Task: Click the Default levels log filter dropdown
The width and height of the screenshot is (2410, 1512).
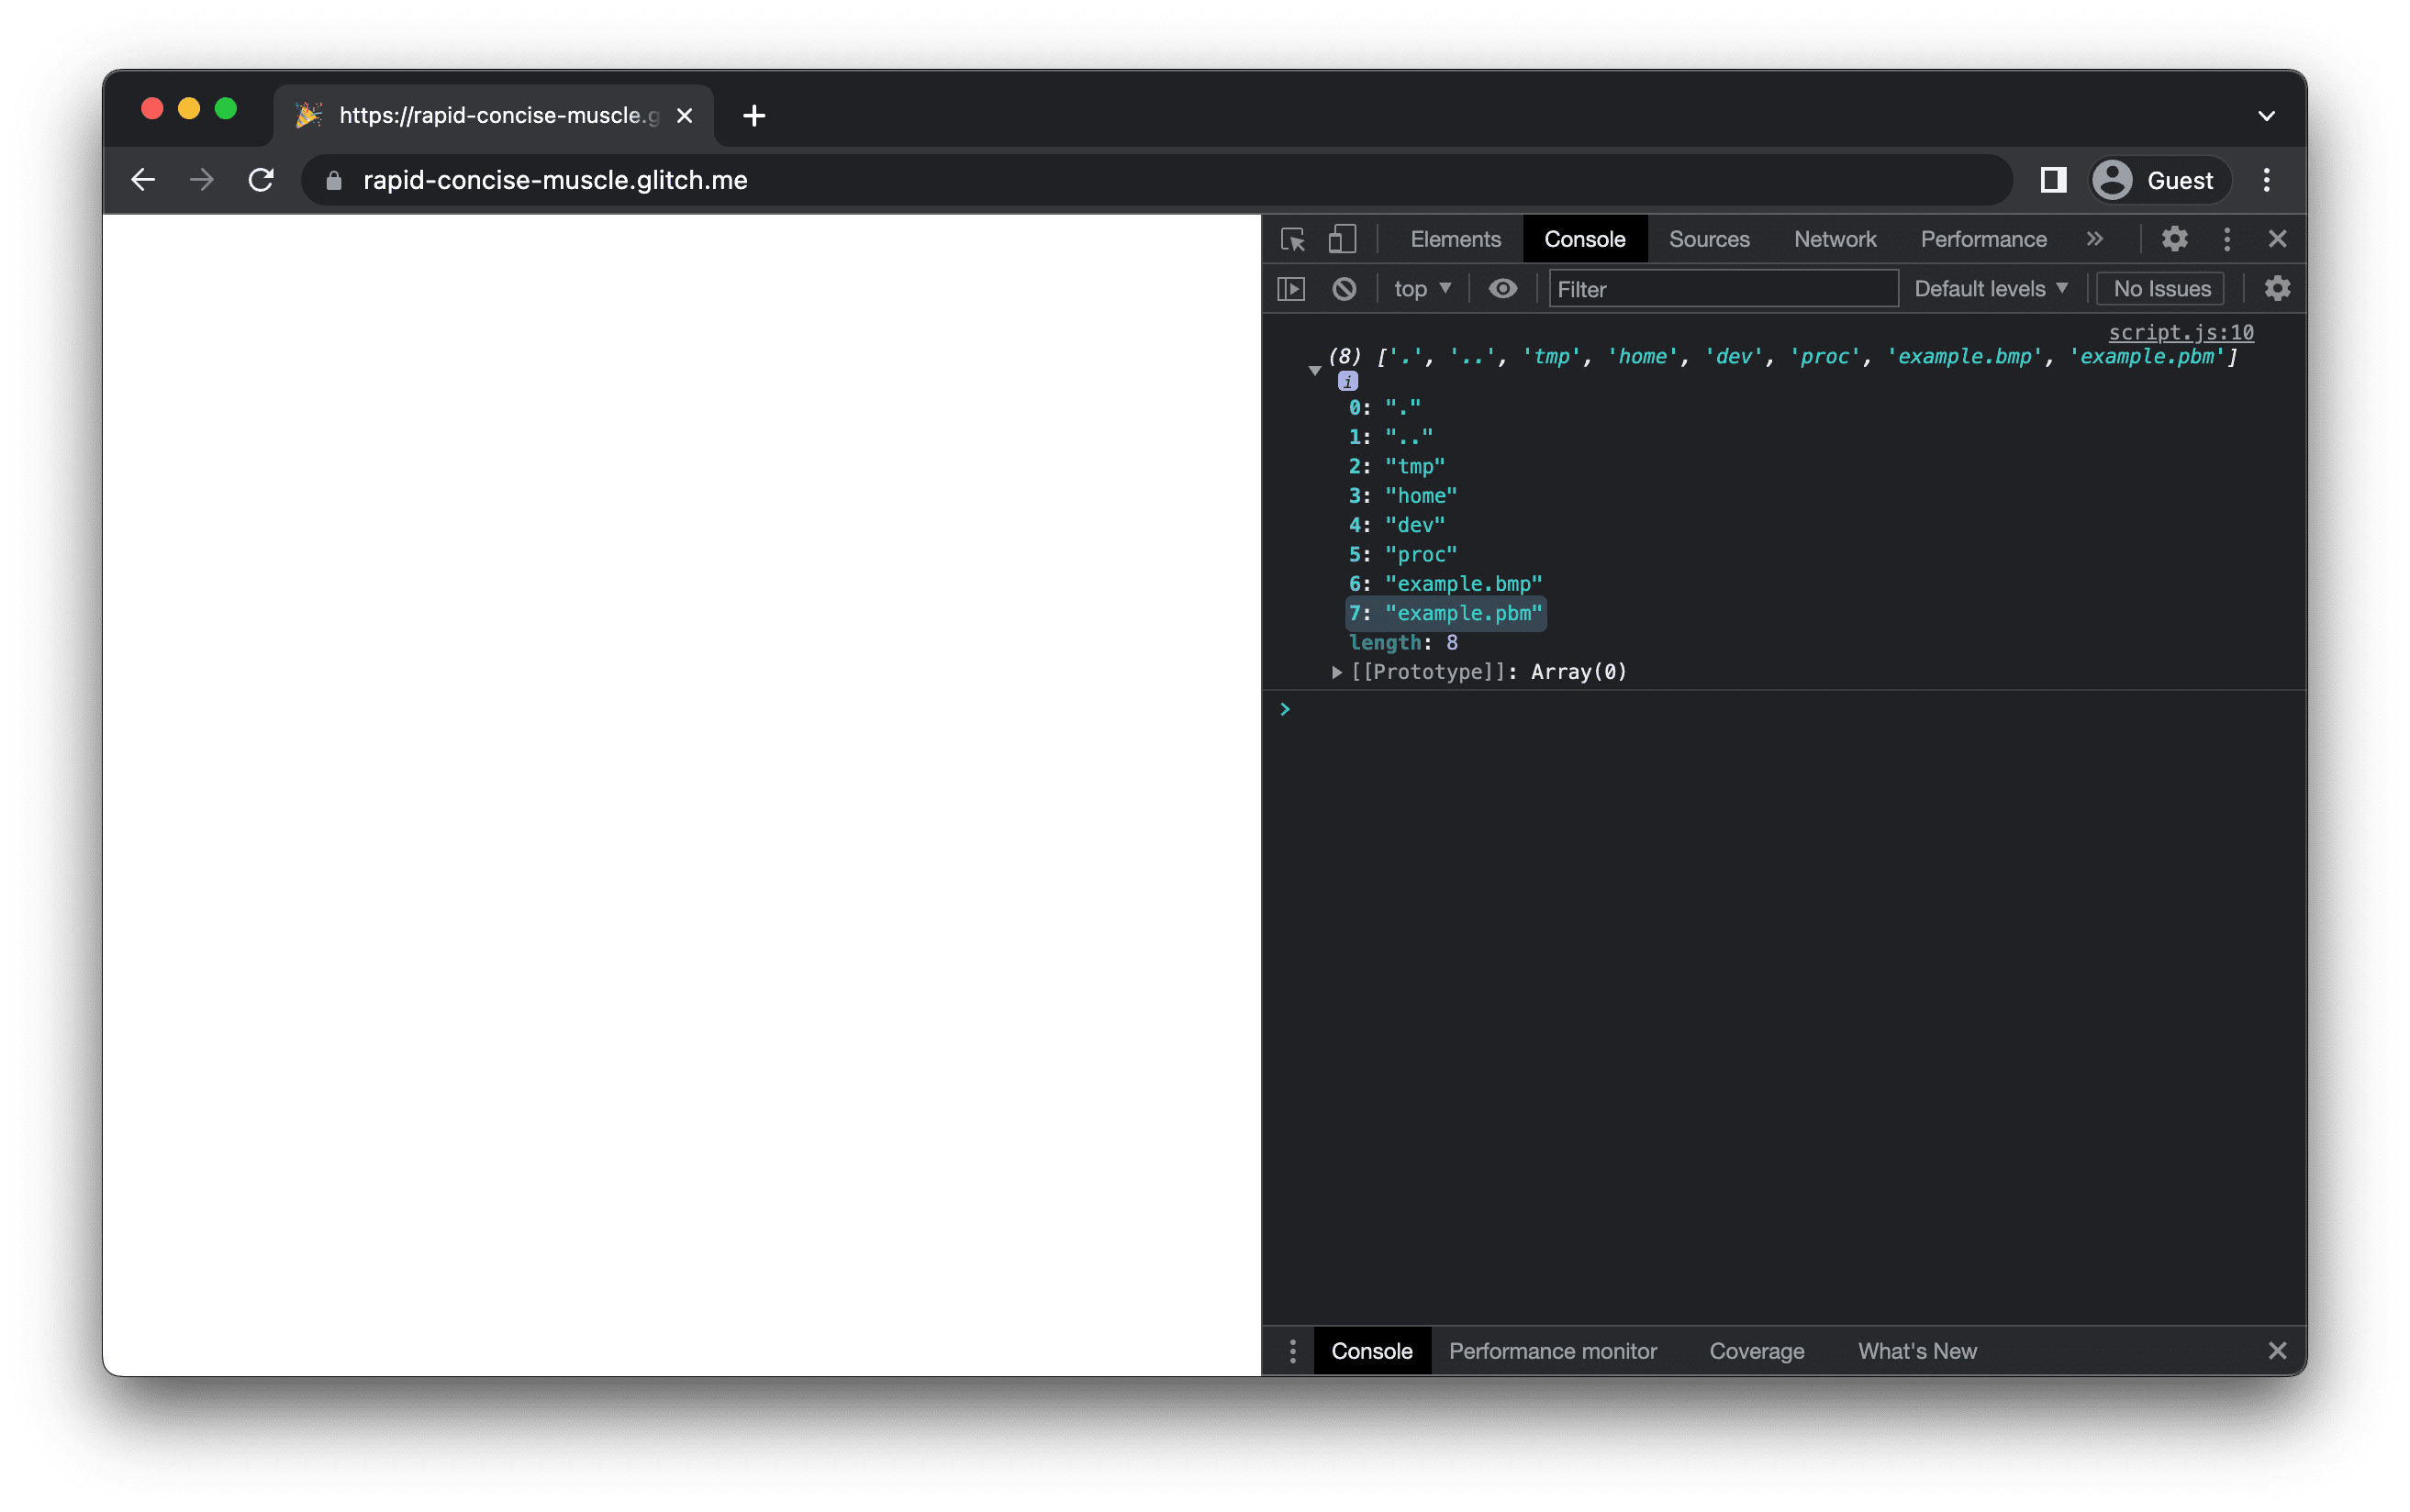Action: click(x=1988, y=287)
